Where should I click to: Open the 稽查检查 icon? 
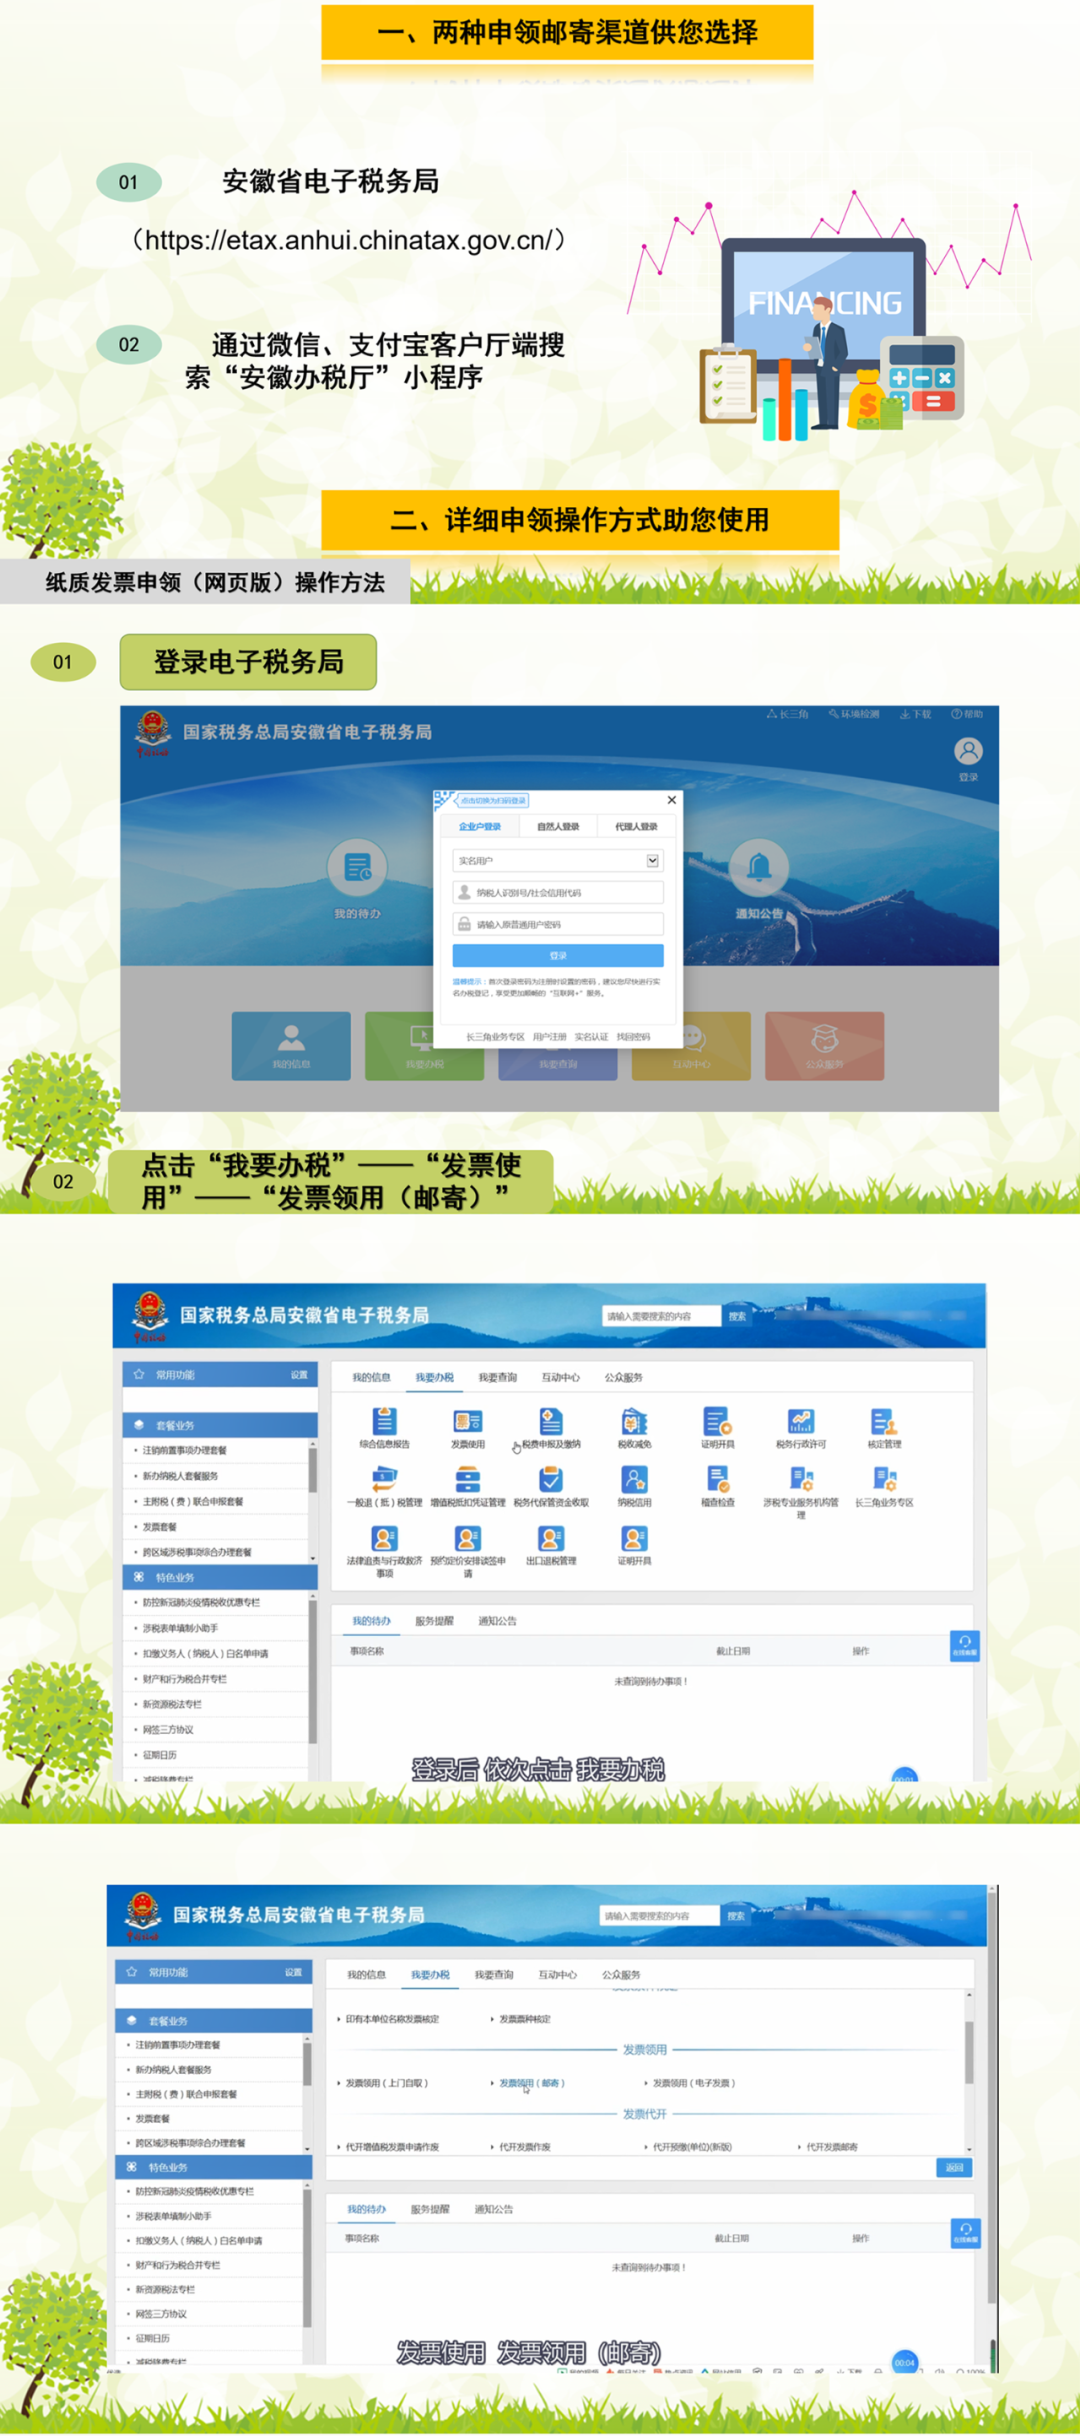coord(717,1479)
